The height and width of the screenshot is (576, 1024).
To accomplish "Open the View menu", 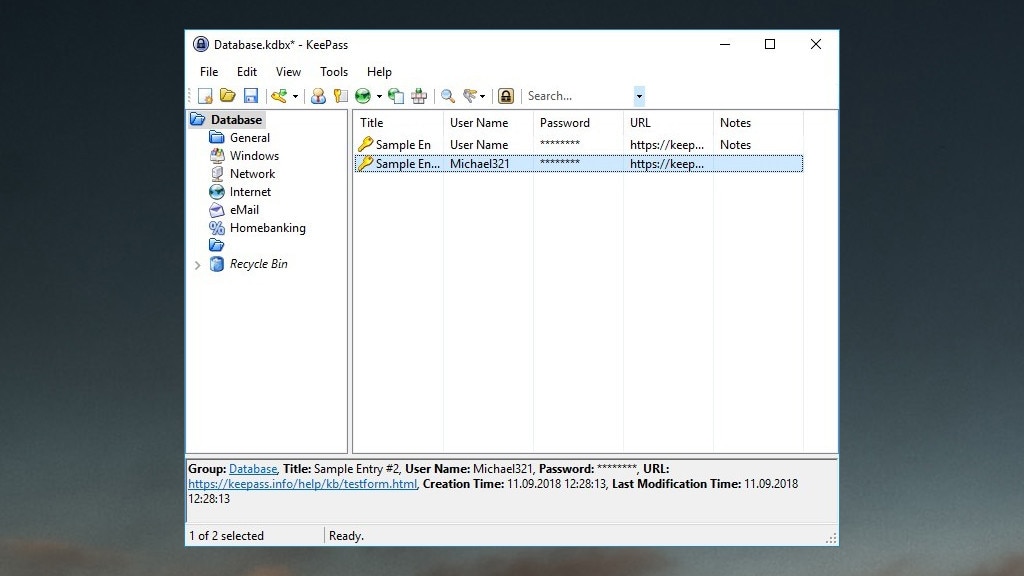I will [288, 72].
